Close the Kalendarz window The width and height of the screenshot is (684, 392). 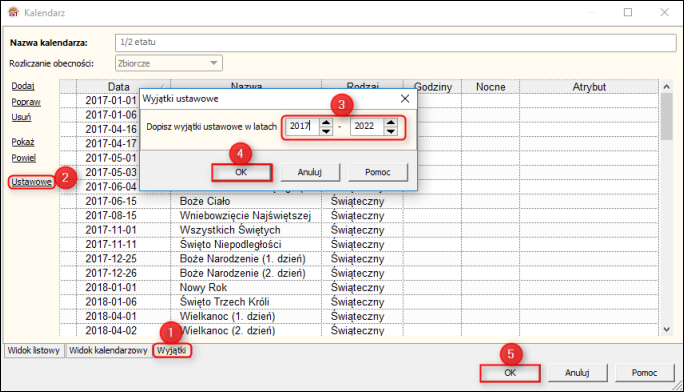click(x=664, y=12)
